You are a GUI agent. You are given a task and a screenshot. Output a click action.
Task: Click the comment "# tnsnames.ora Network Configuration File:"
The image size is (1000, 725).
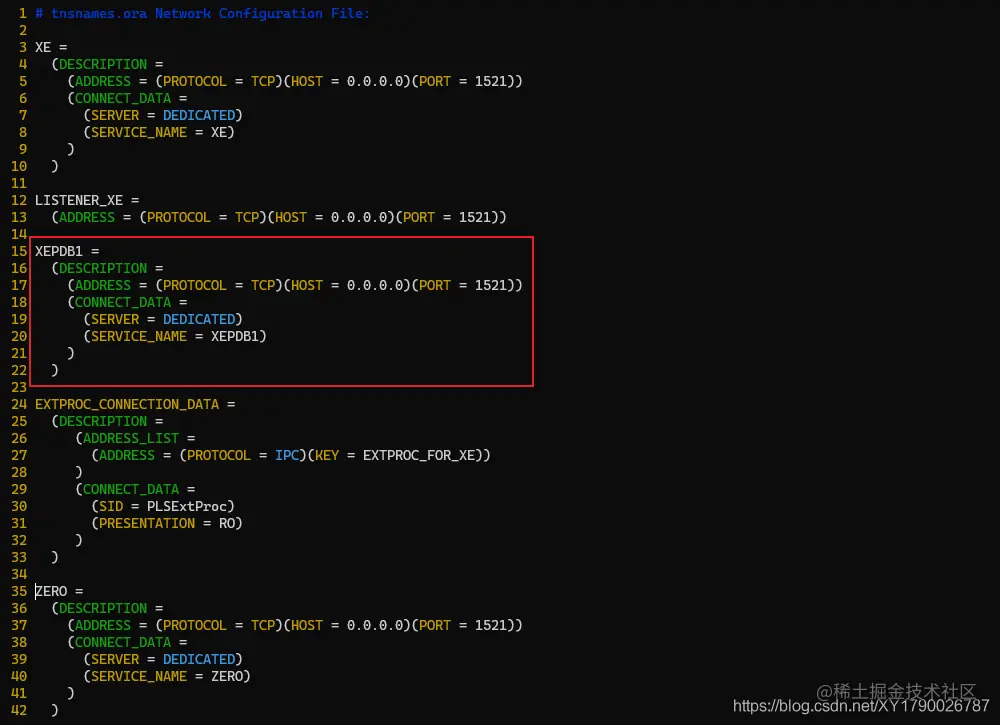(x=202, y=13)
